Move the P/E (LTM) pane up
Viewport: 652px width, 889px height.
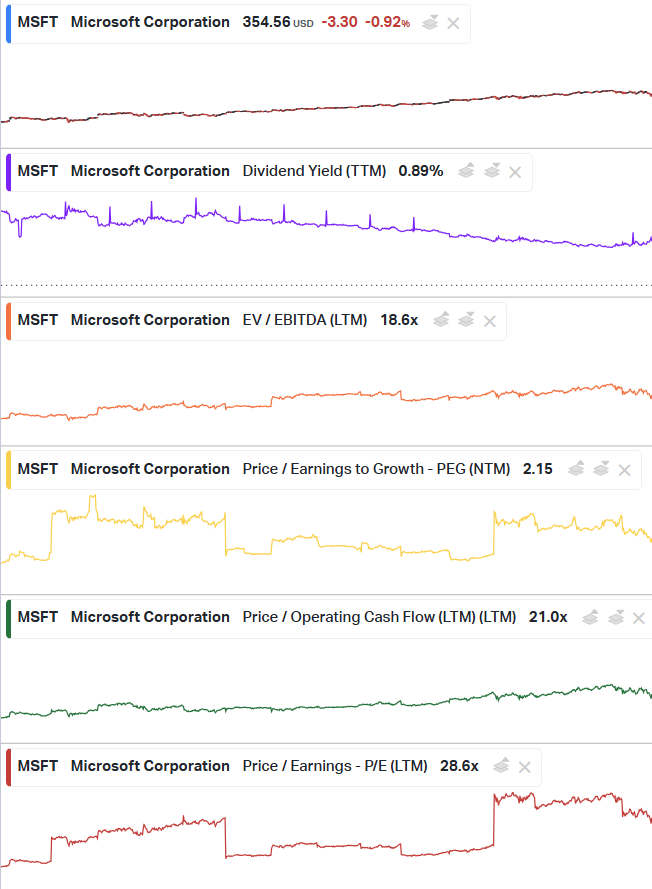(502, 766)
